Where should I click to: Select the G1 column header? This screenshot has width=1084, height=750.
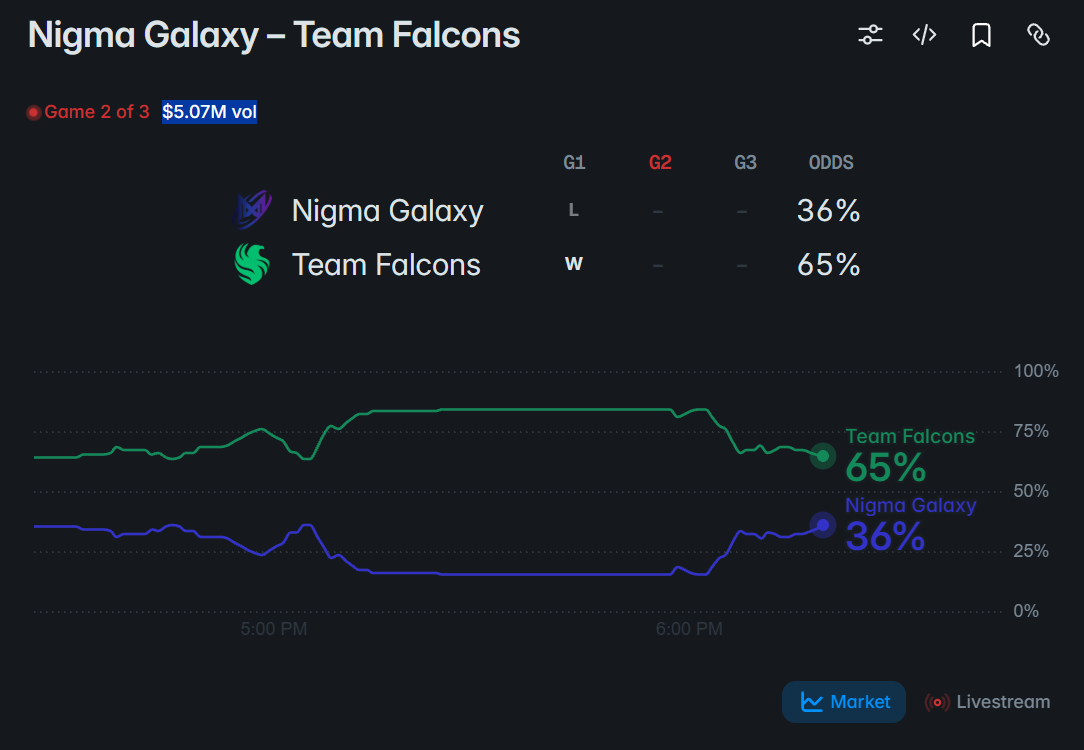574,162
